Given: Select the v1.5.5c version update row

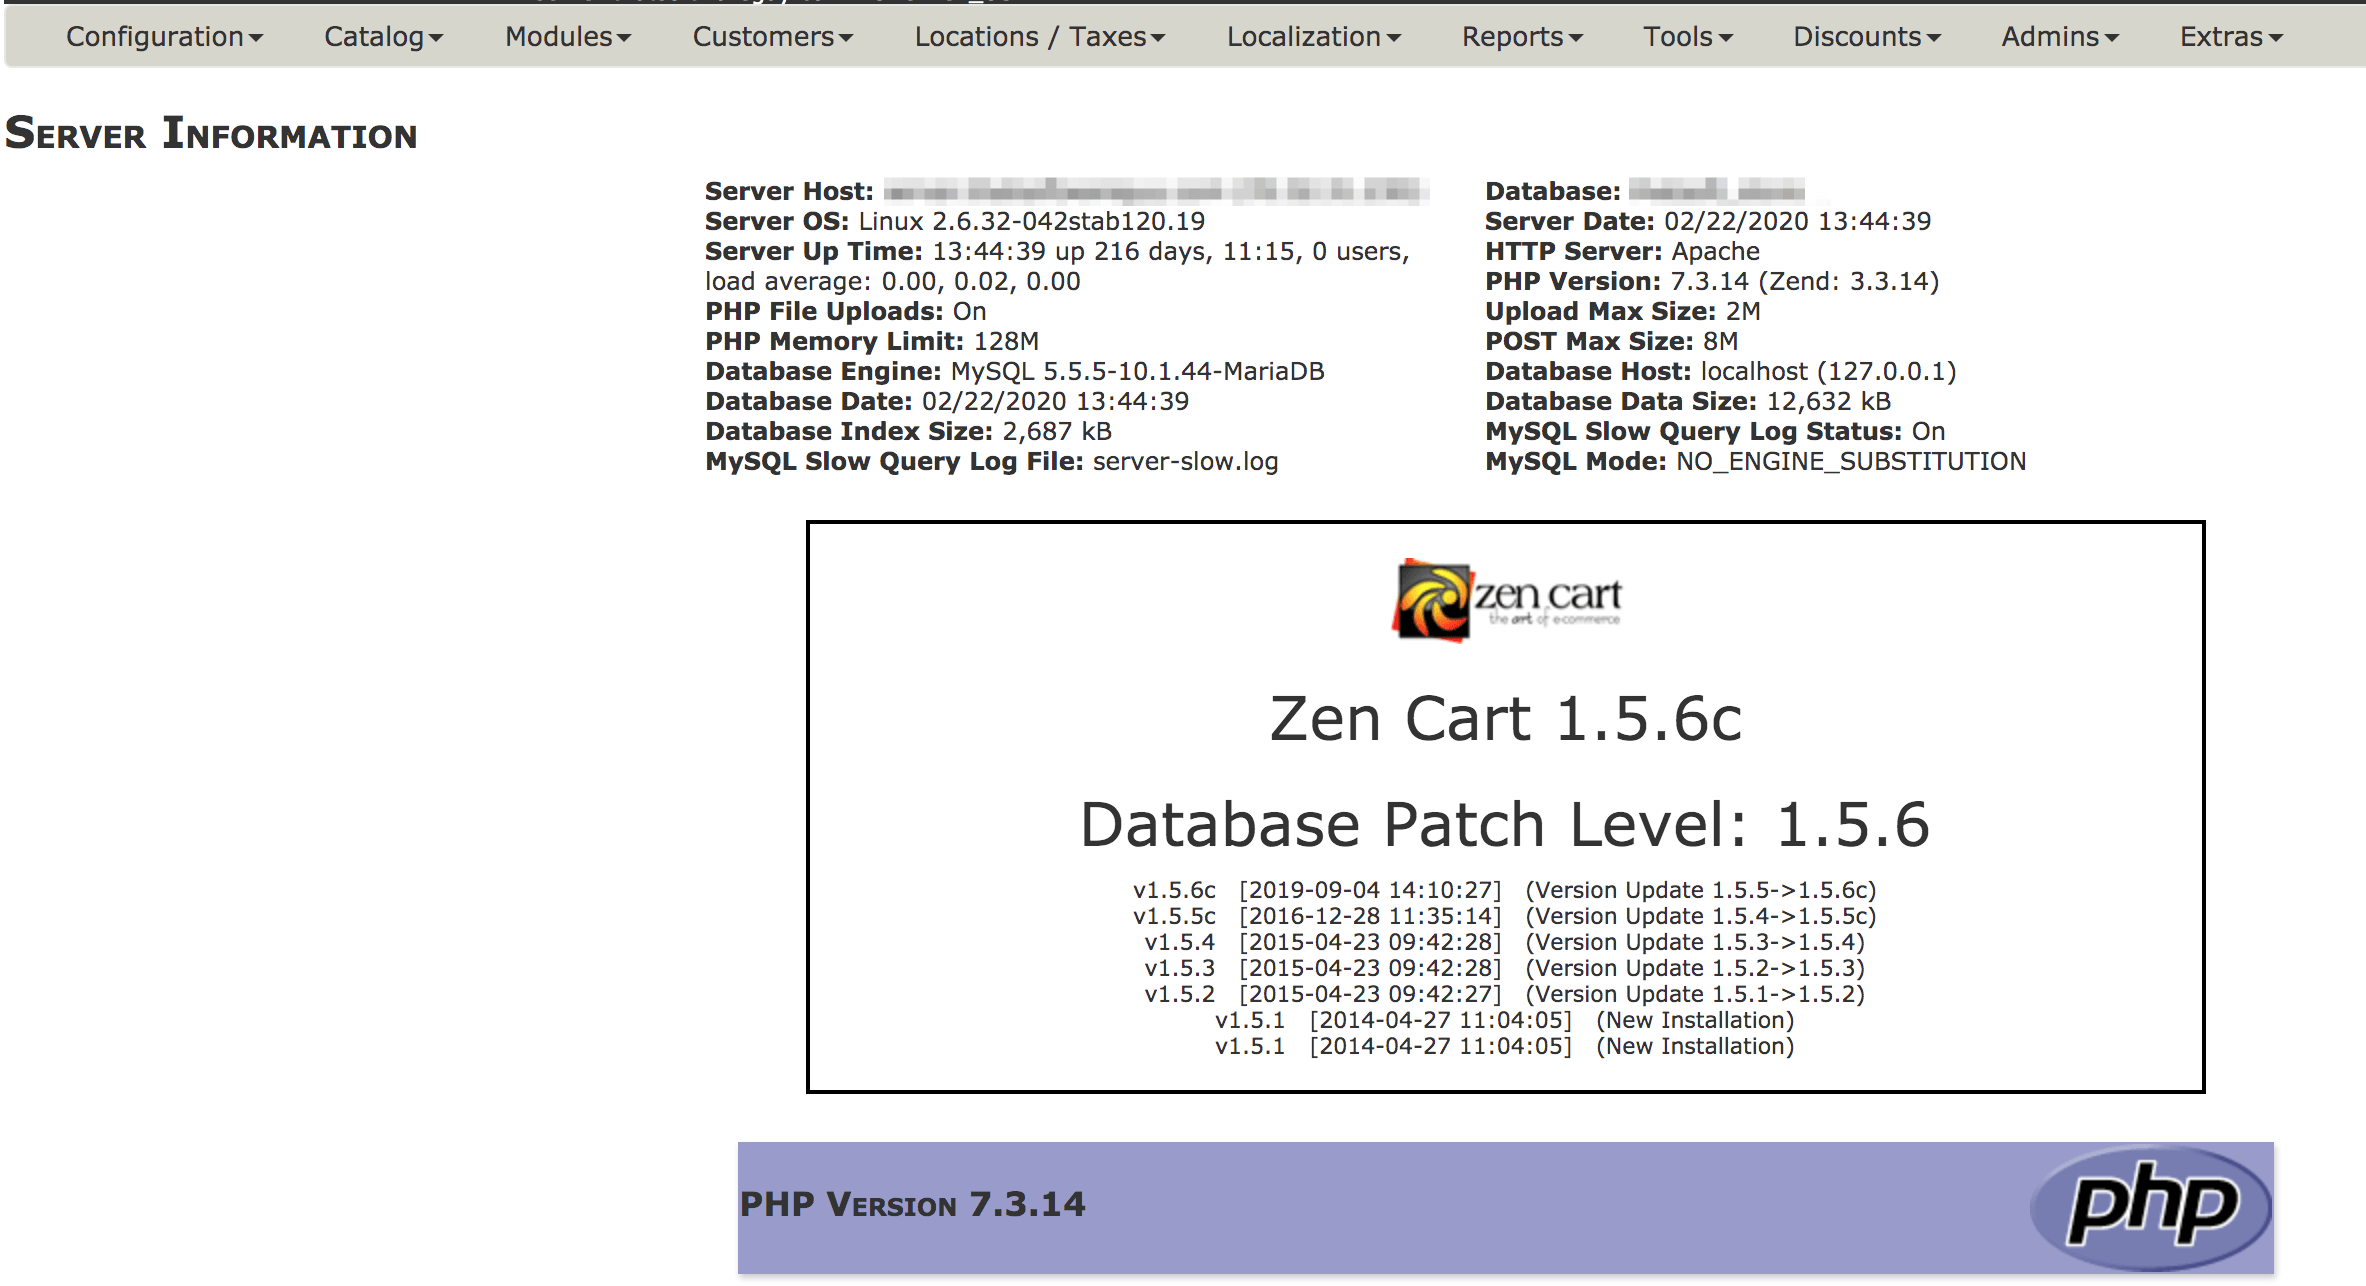Looking at the screenshot, I should (1505, 916).
